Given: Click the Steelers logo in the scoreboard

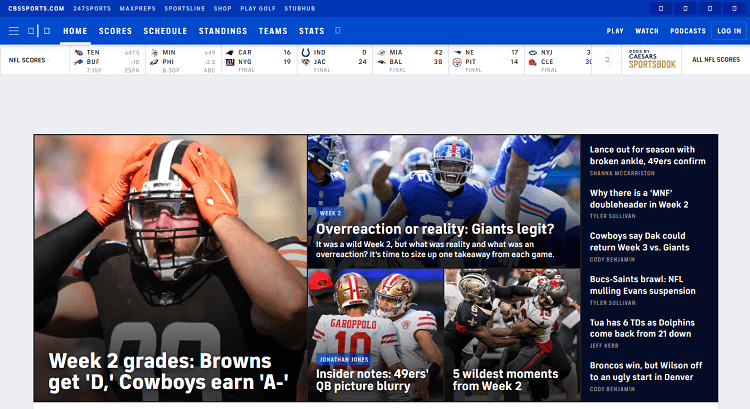Looking at the screenshot, I should click(x=457, y=61).
